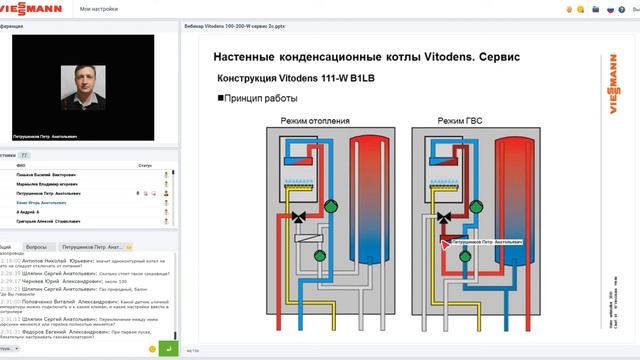Click status icon in А Андрей А row

(166, 212)
